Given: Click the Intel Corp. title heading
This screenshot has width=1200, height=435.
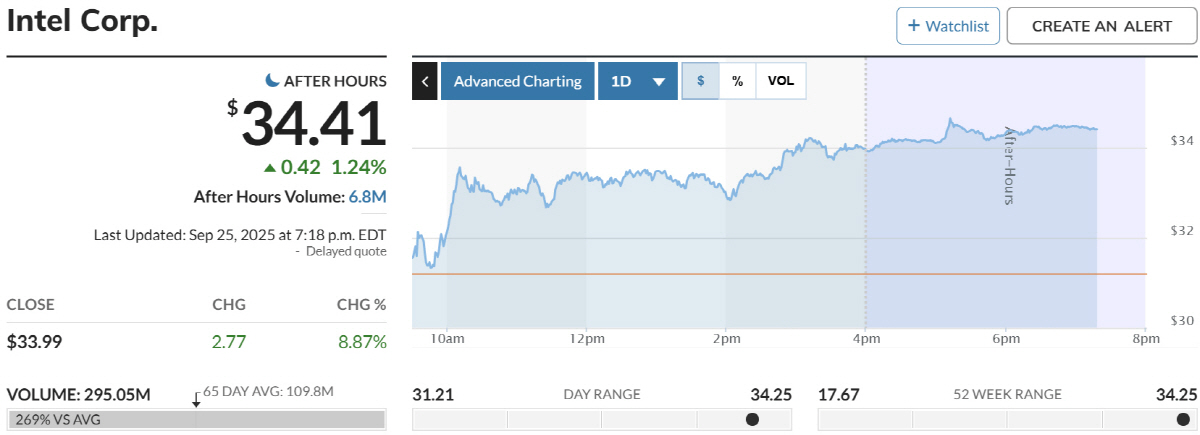Looking at the screenshot, I should coord(82,22).
